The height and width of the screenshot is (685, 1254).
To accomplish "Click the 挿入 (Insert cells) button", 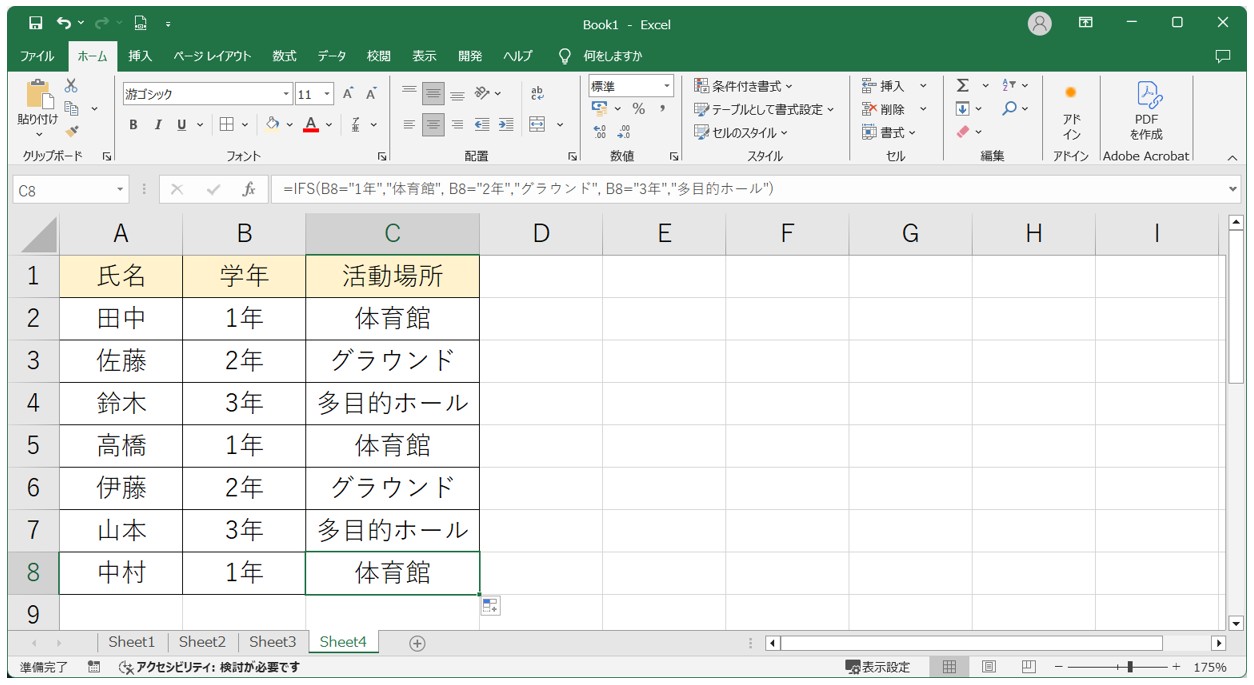I will tap(894, 86).
